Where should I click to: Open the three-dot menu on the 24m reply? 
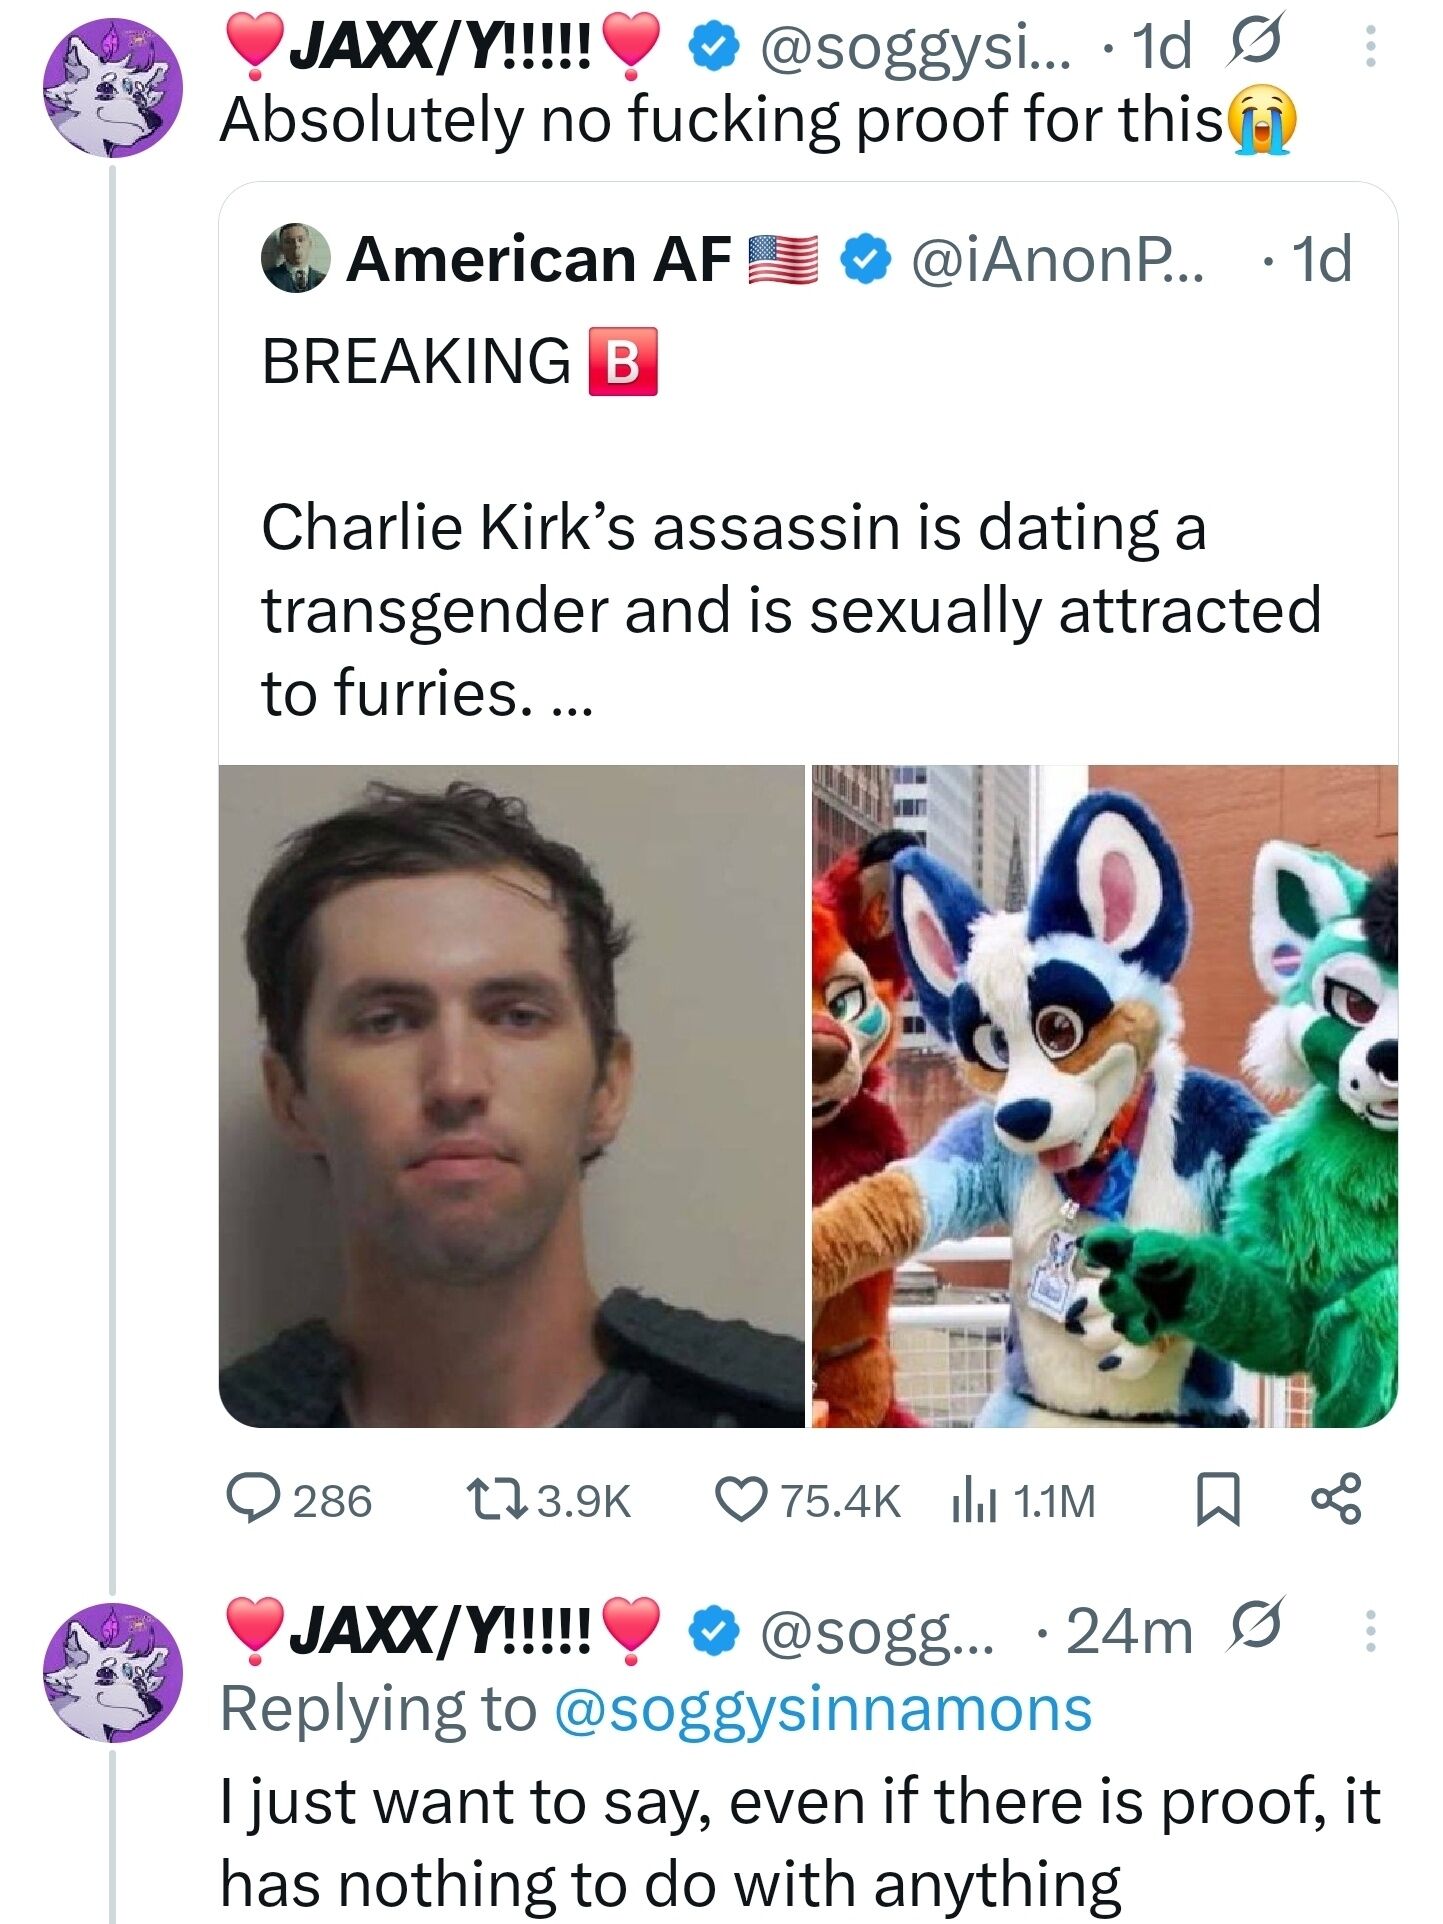[x=1370, y=1632]
